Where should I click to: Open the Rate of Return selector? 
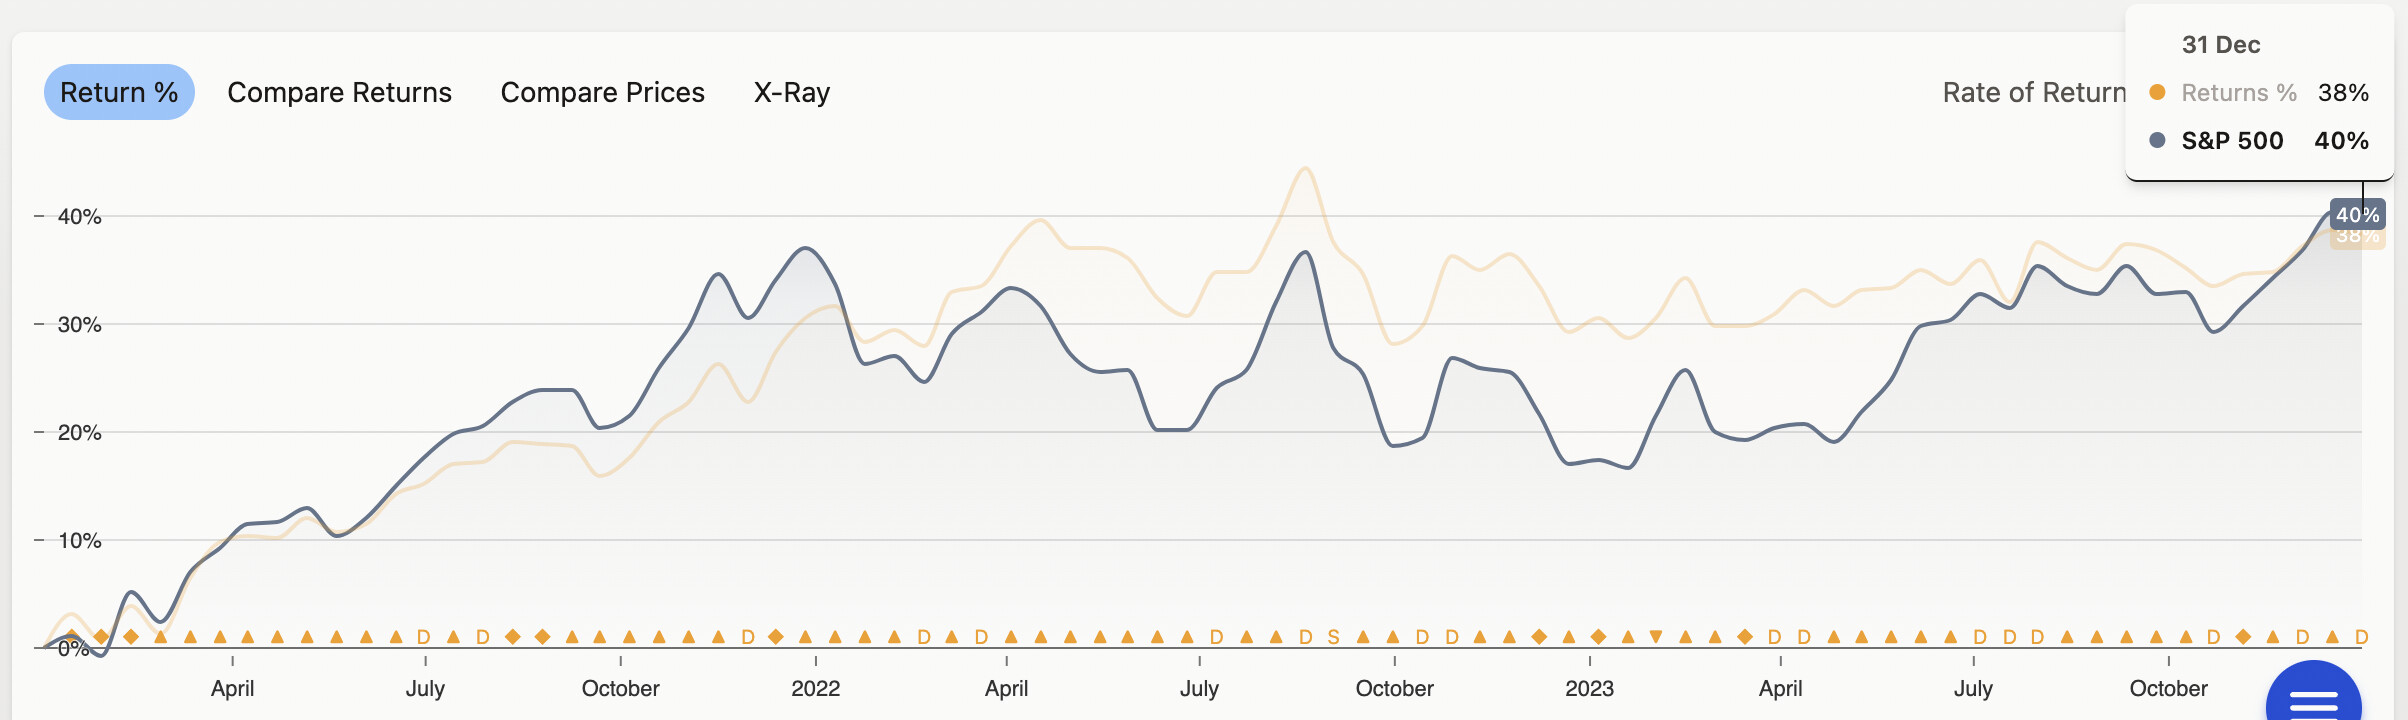[x=2033, y=92]
